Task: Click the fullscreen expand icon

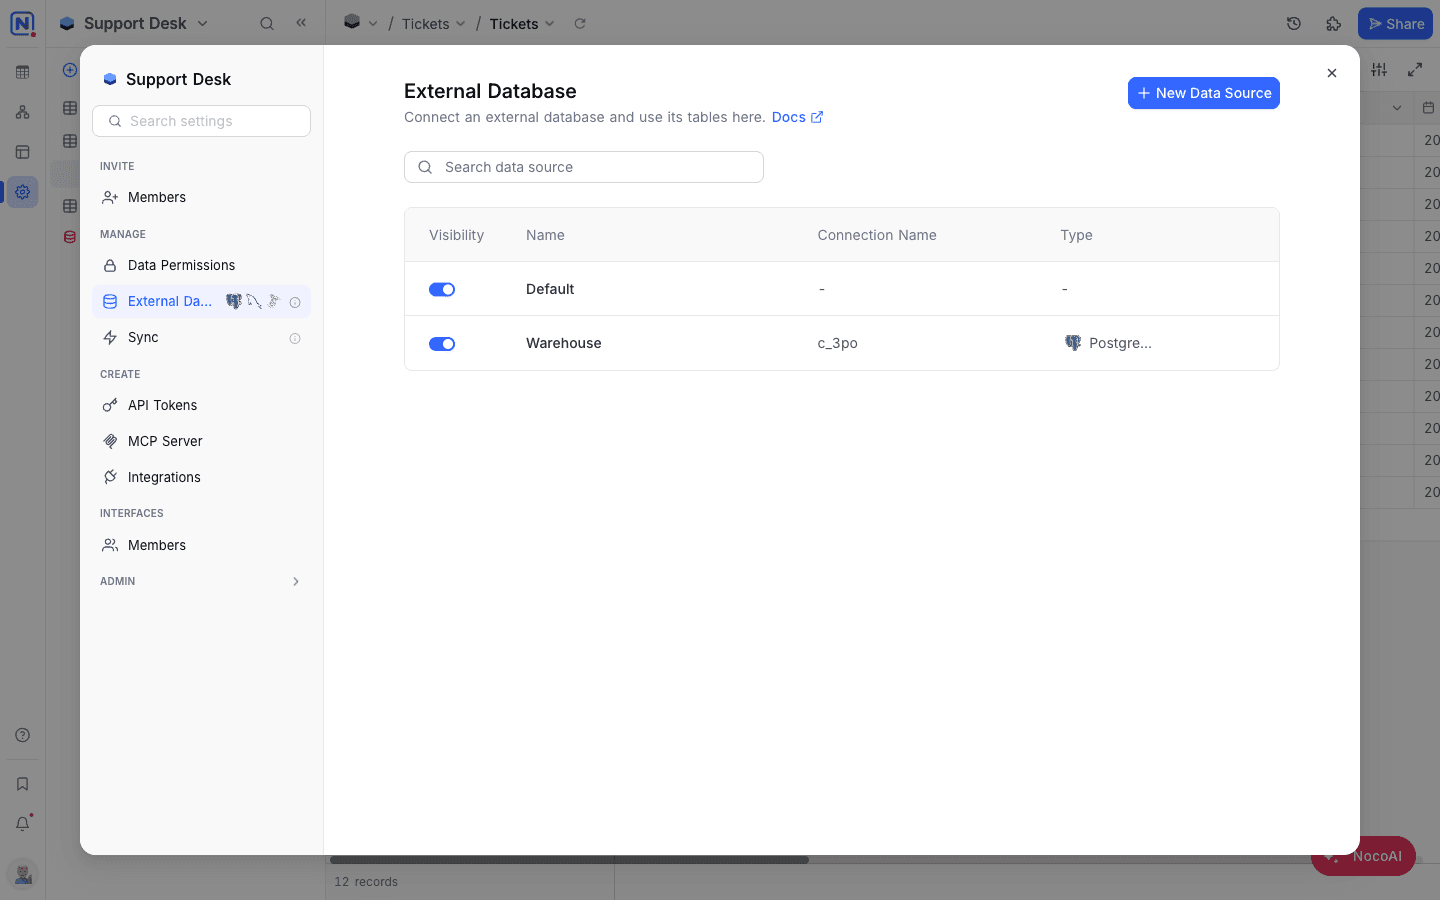Action: click(x=1415, y=69)
